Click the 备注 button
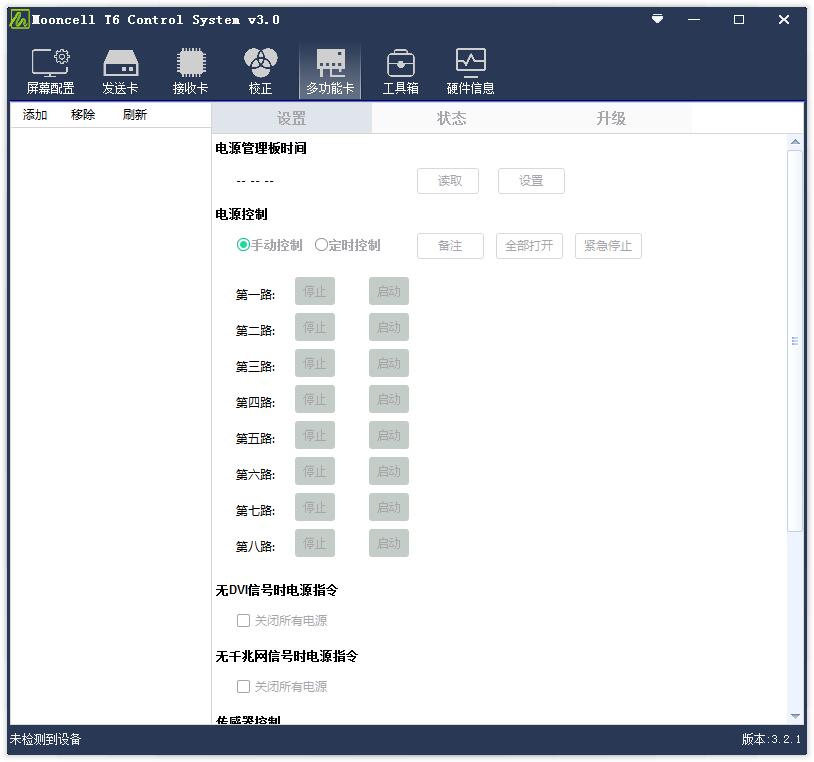Viewport: 814px width, 762px height. click(x=450, y=246)
